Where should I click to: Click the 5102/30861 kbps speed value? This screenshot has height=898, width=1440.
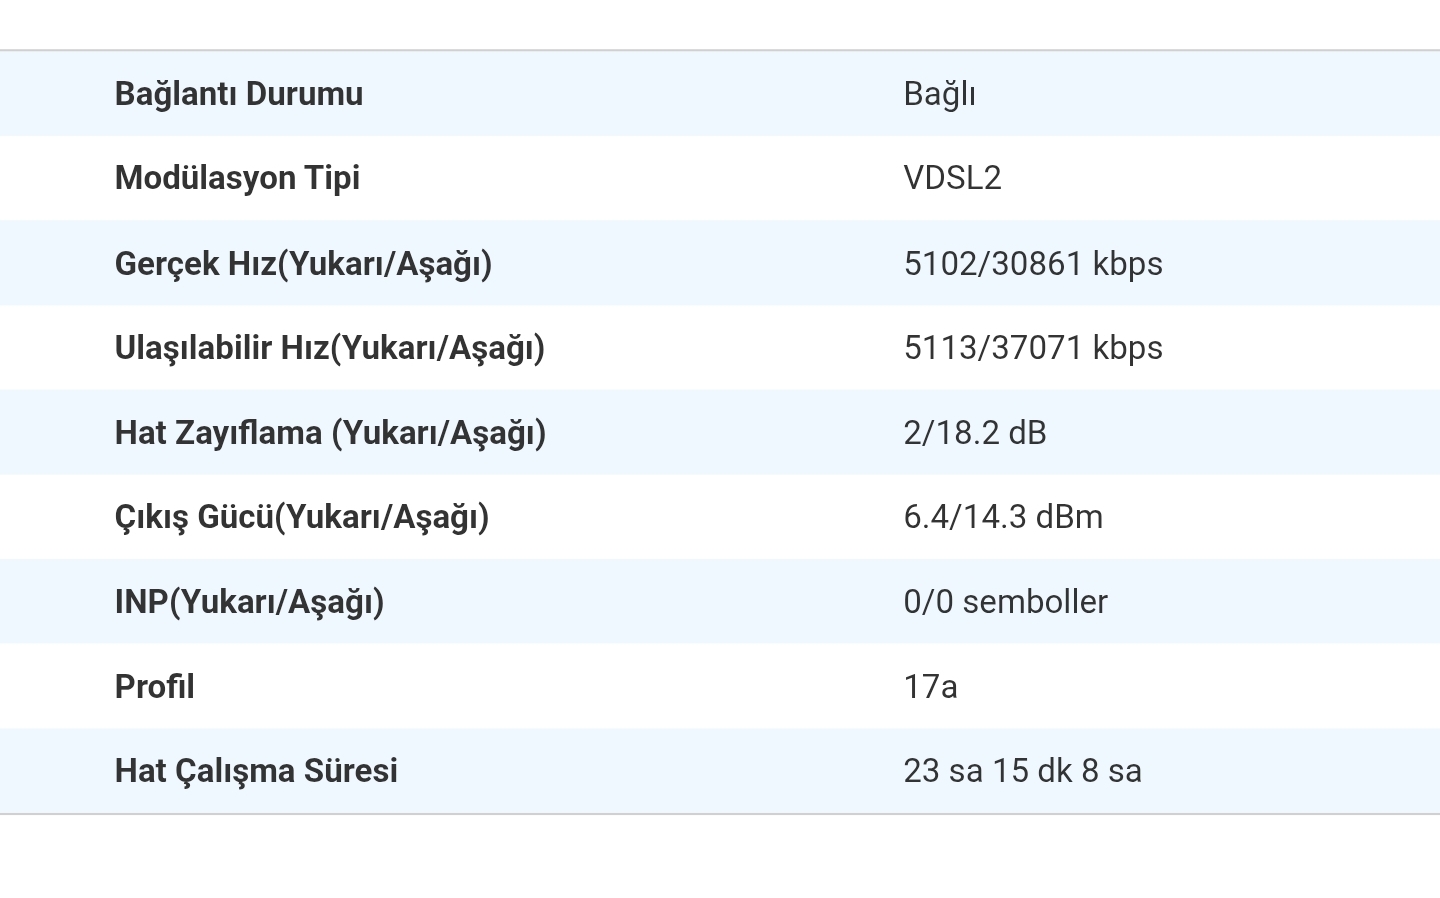pyautogui.click(x=1033, y=264)
